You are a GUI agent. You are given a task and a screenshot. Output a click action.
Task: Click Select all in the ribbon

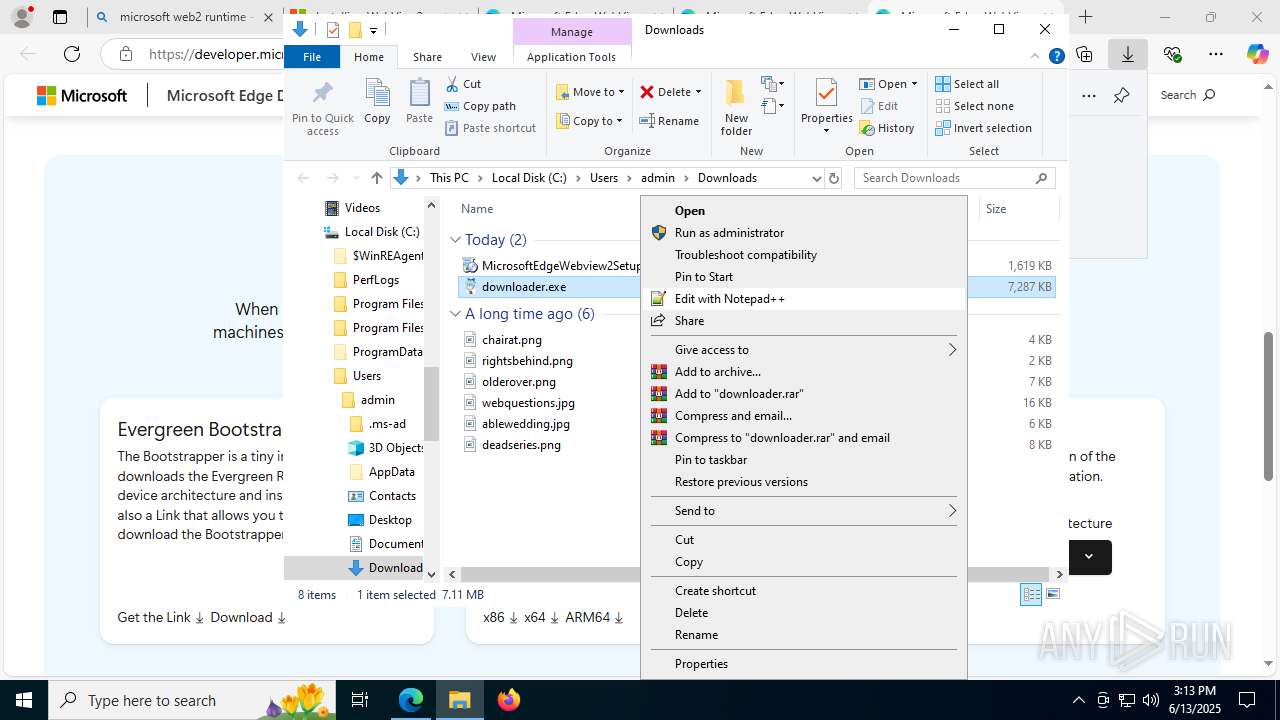[x=967, y=84]
